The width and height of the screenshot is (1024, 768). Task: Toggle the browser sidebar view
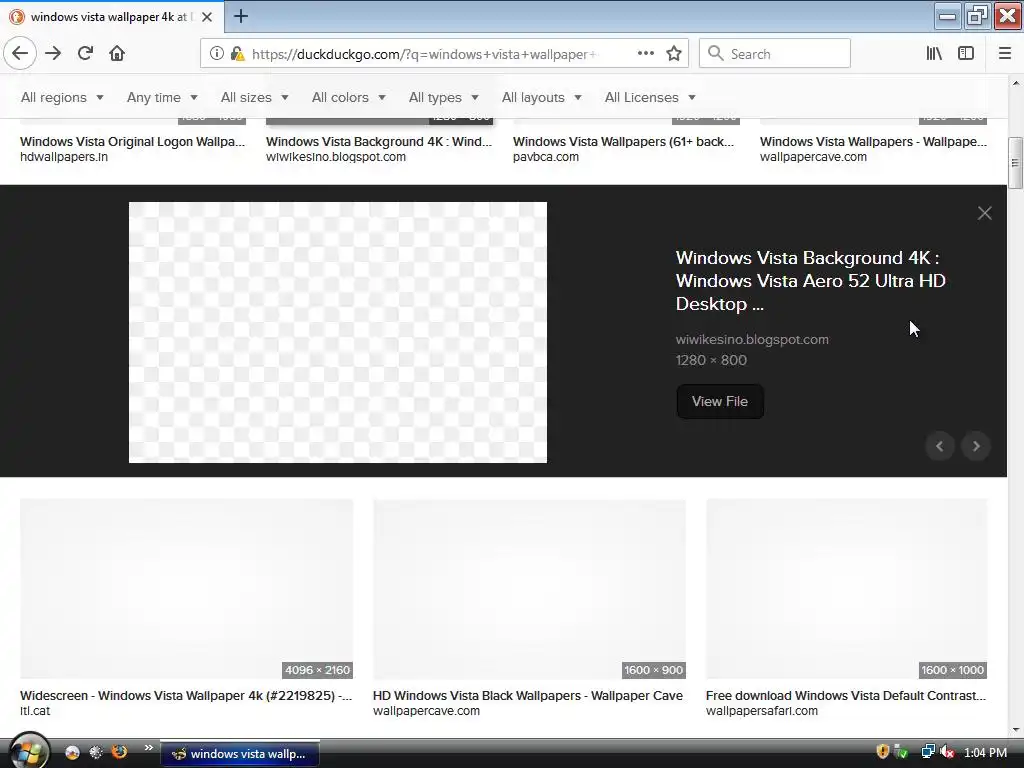966,54
